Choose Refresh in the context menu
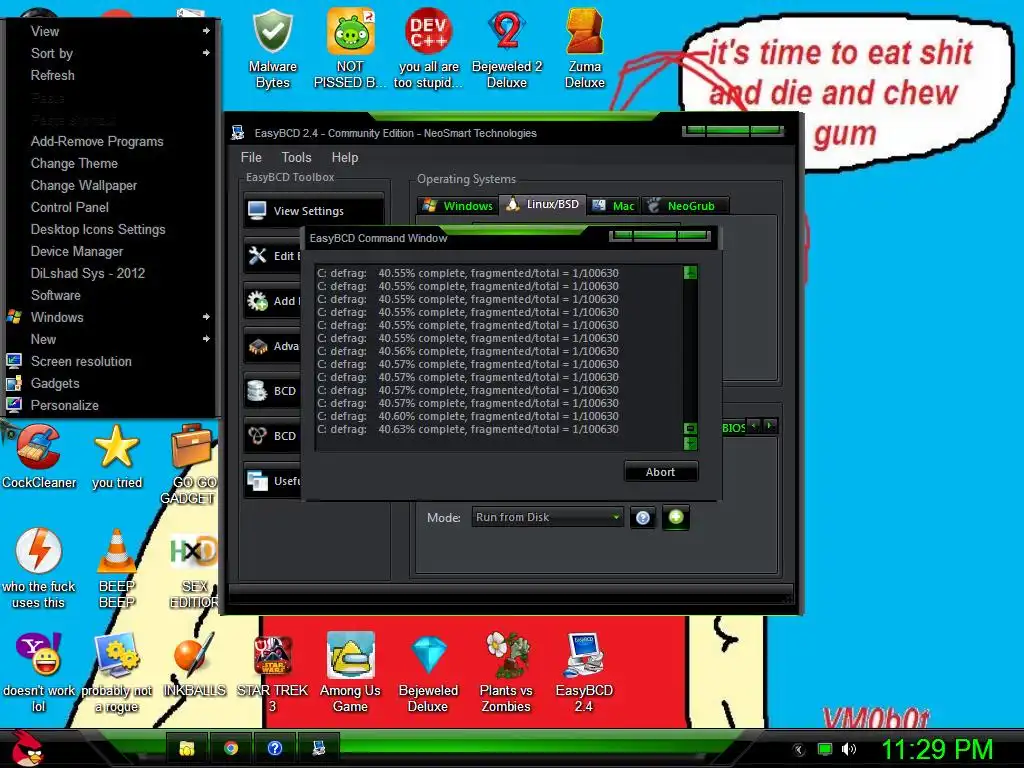Image resolution: width=1024 pixels, height=768 pixels. (x=111, y=76)
